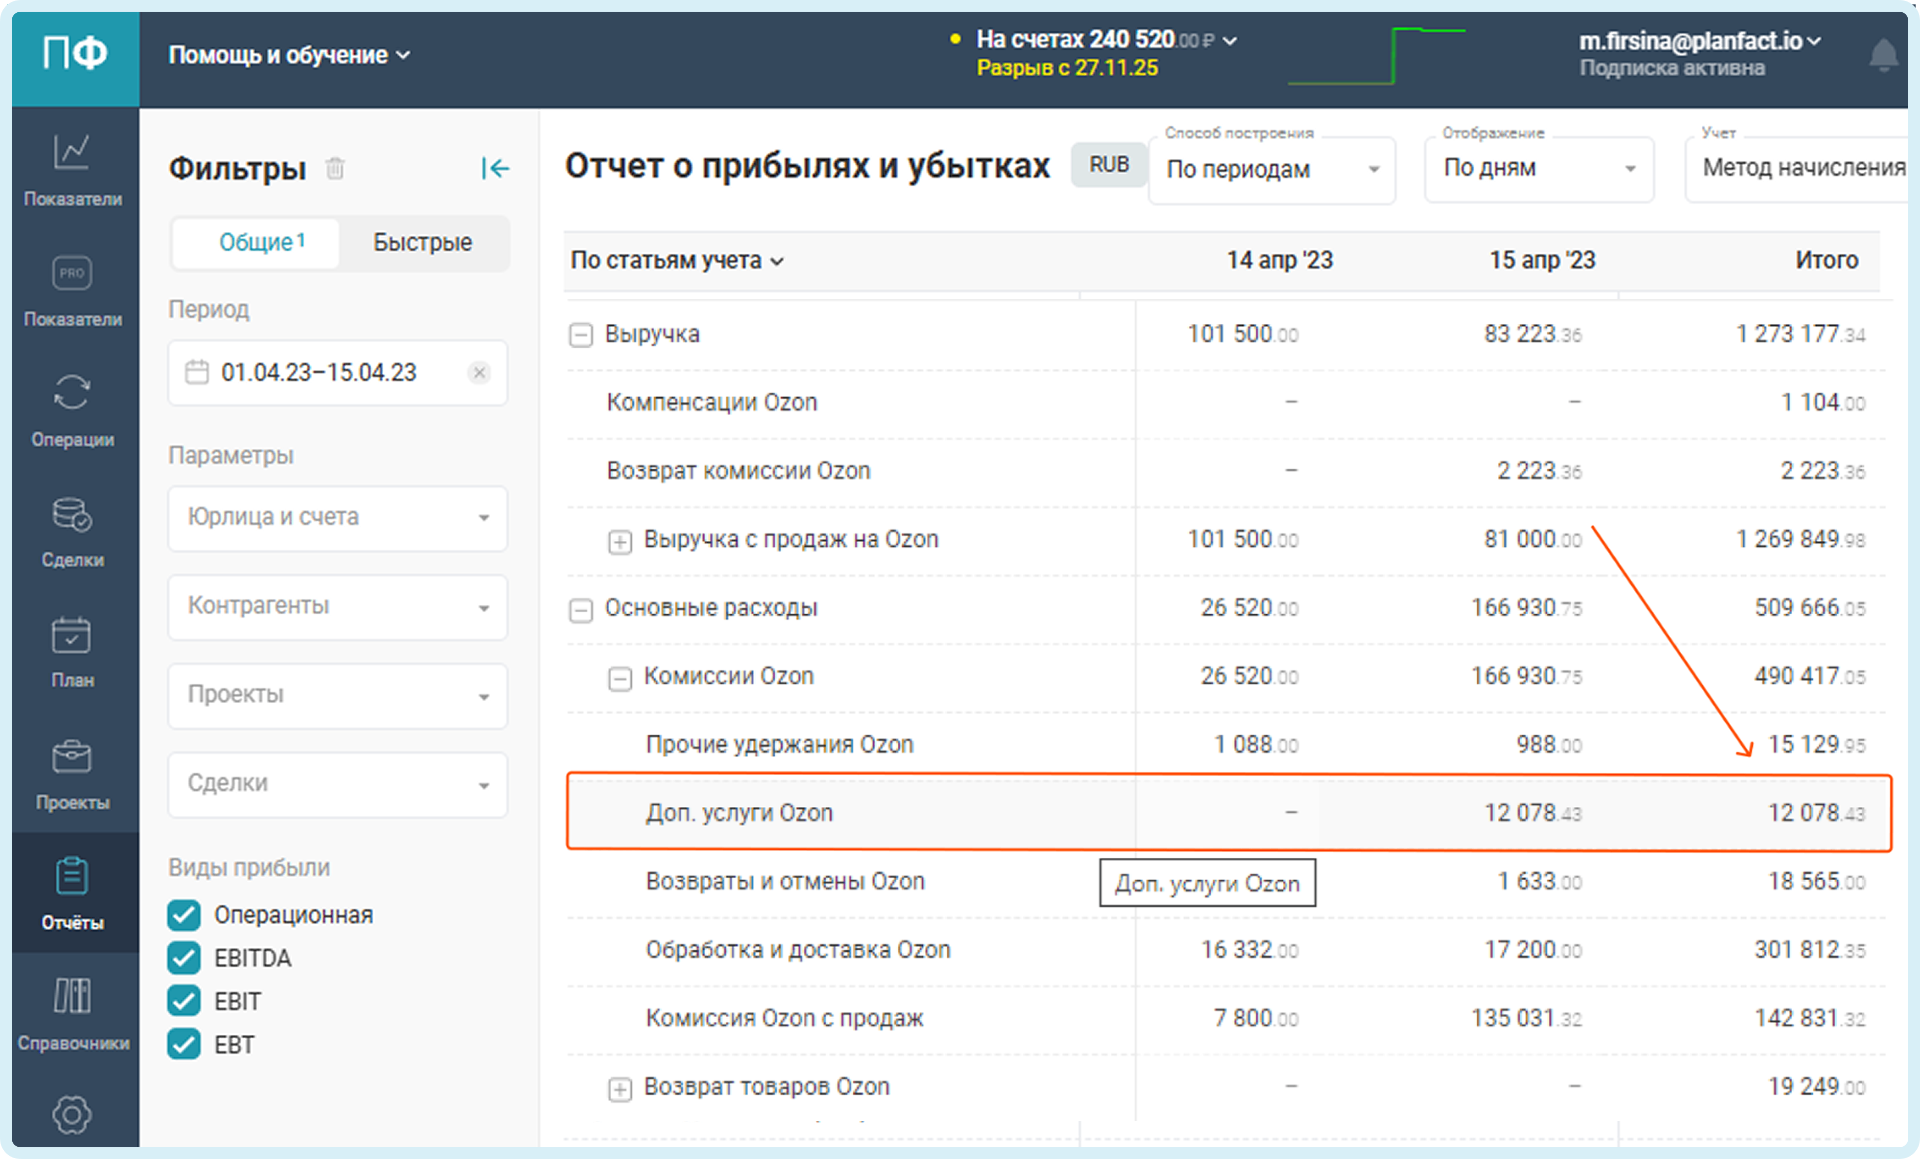Viewport: 1920px width, 1159px height.
Task: Click the notification bell icon
Action: point(1883,55)
